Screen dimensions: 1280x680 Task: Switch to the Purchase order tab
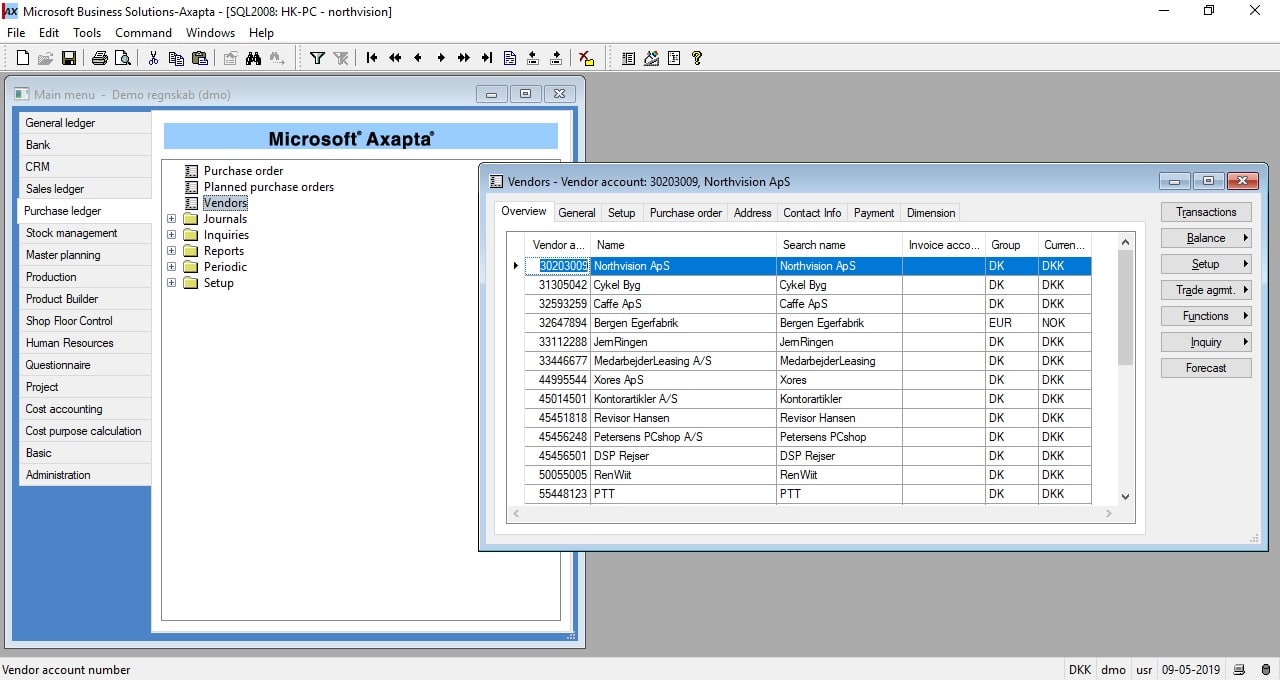pyautogui.click(x=686, y=213)
